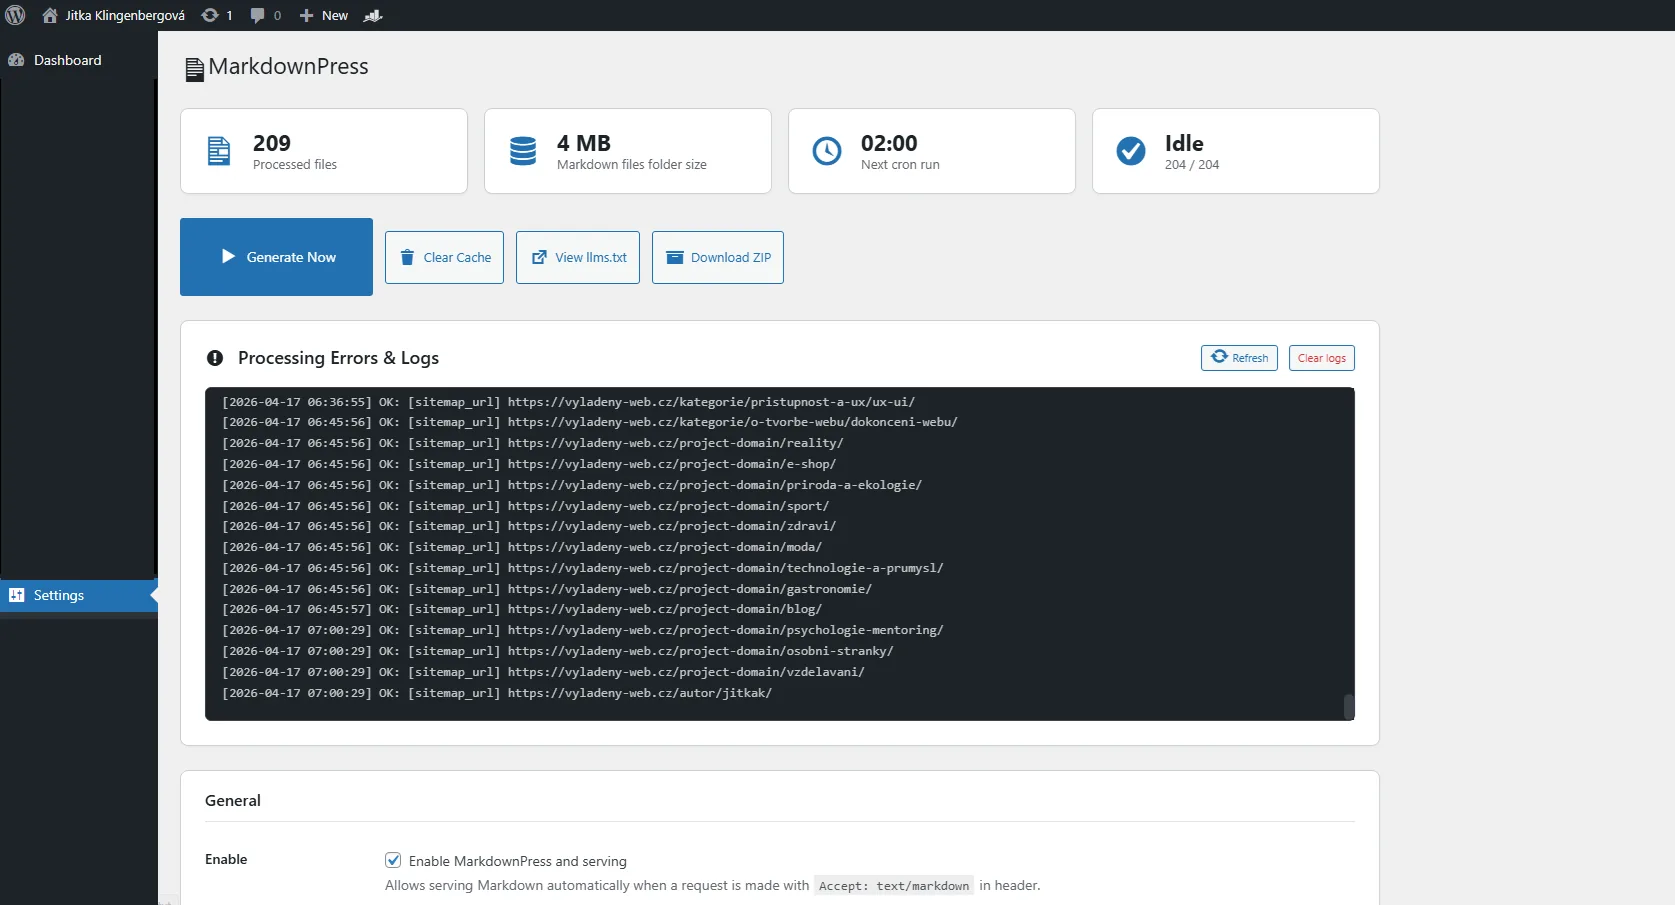
Task: Open the comments bubble icon showing 0
Action: point(257,15)
